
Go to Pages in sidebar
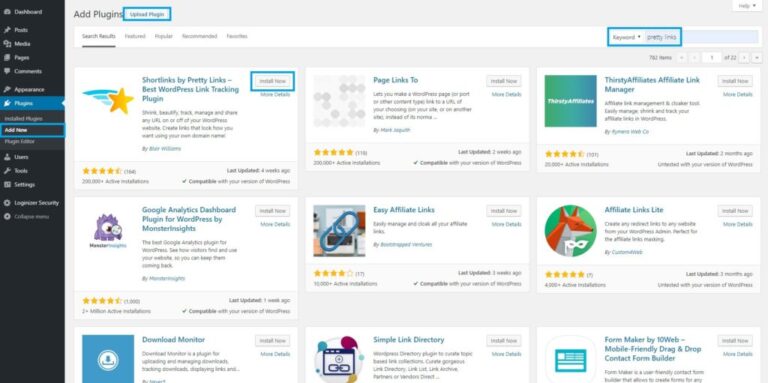point(22,57)
